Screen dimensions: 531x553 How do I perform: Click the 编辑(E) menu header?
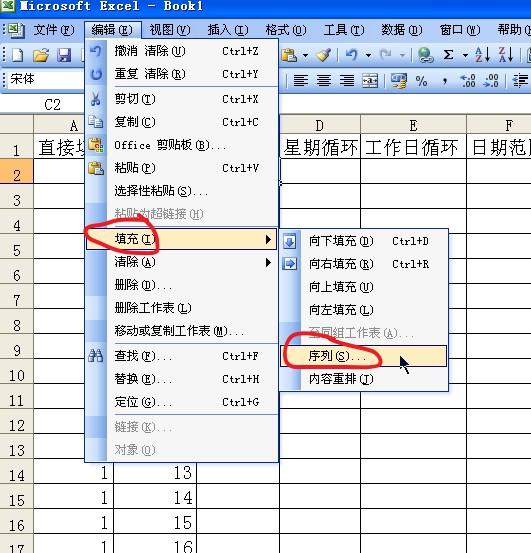(113, 30)
